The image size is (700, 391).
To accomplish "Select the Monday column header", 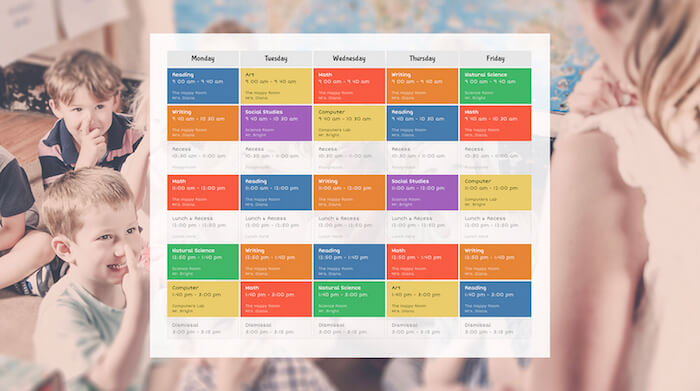I will pyautogui.click(x=203, y=58).
